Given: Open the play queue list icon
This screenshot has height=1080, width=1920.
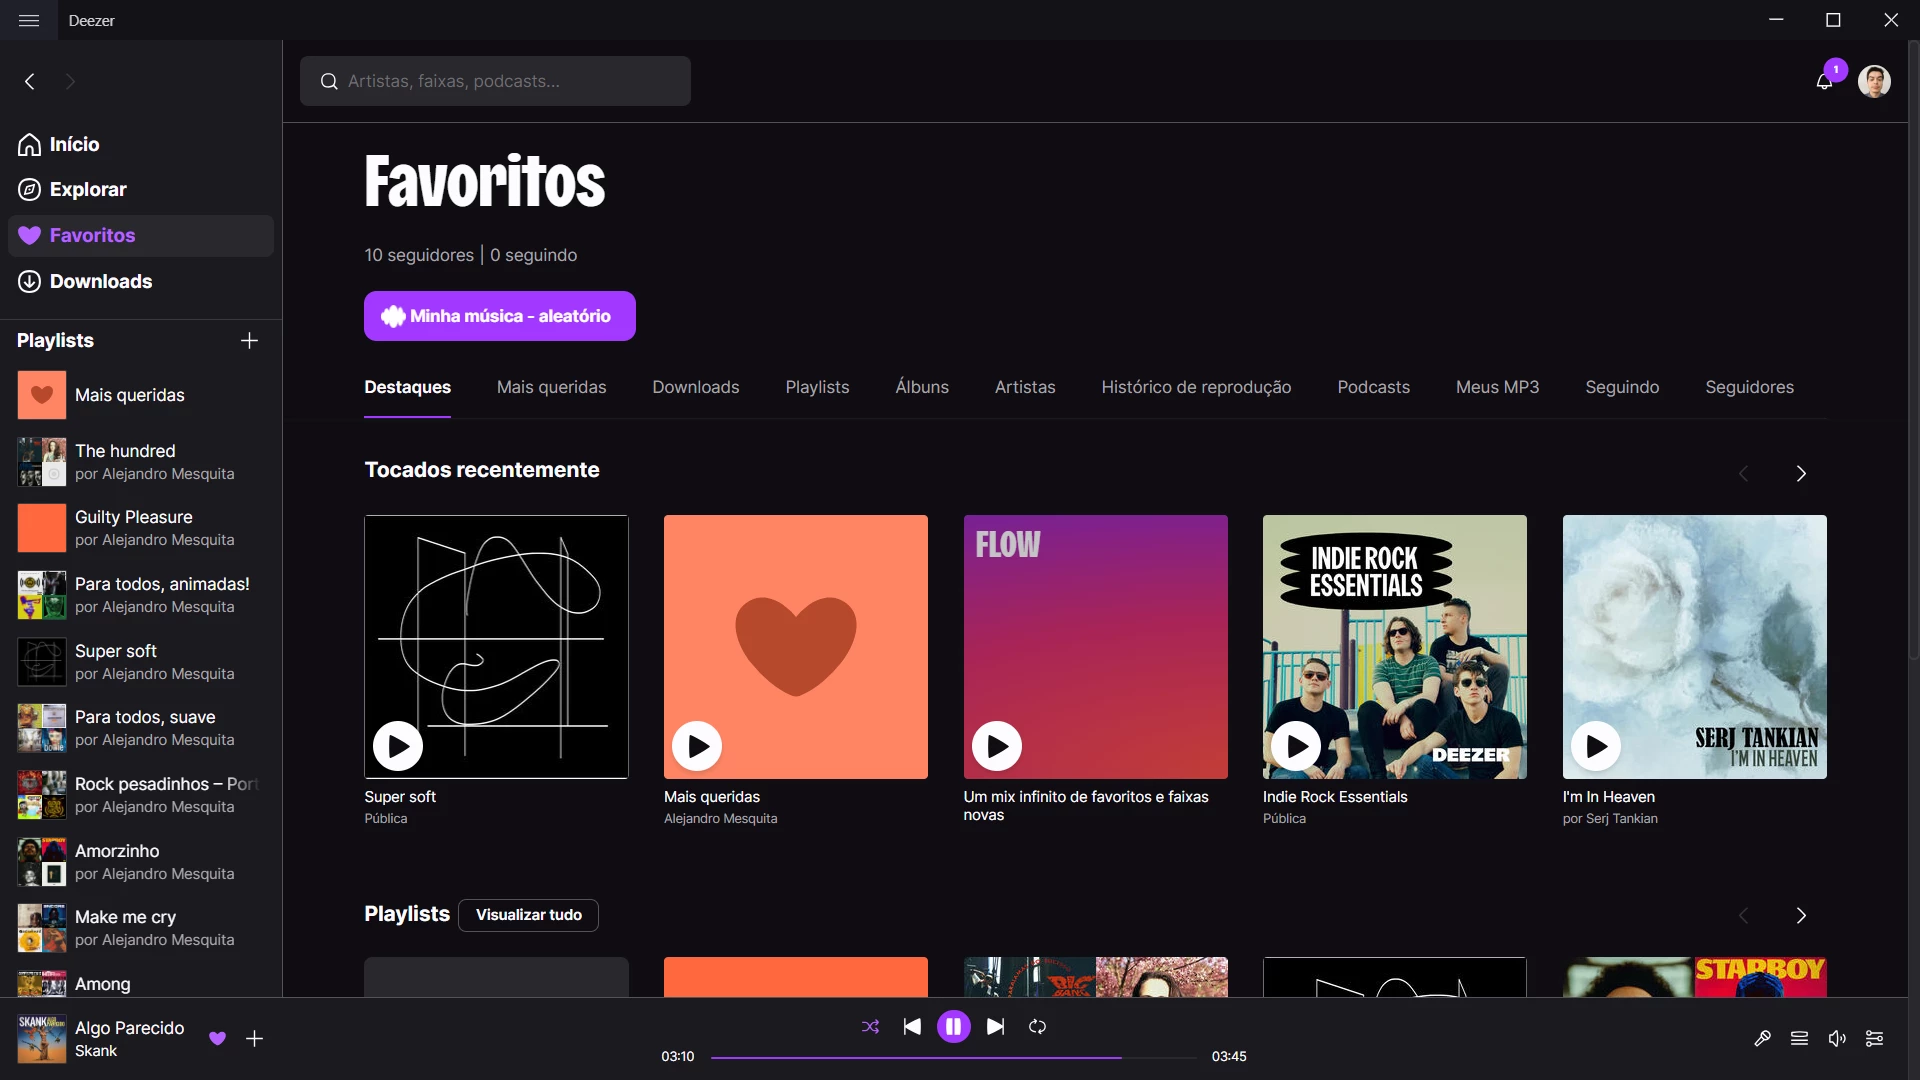Looking at the screenshot, I should click(1799, 1039).
